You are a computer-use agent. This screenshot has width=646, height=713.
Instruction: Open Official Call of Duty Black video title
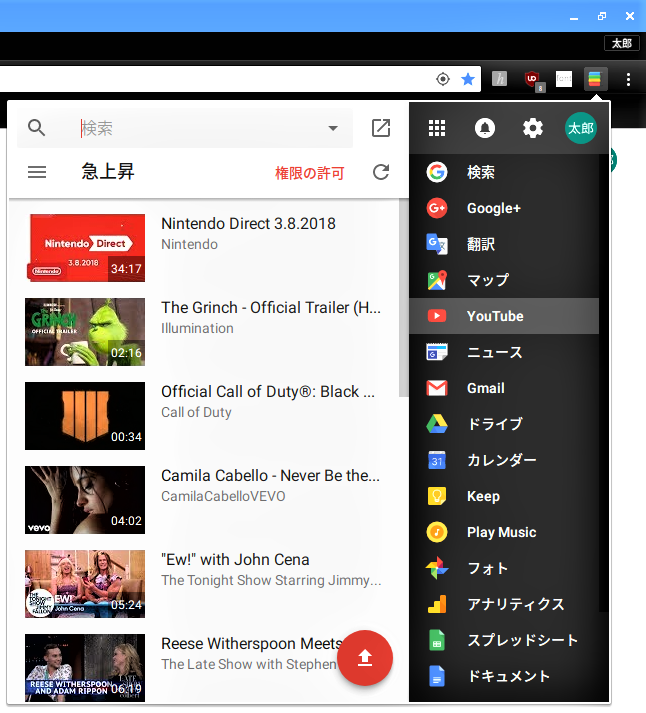268,392
